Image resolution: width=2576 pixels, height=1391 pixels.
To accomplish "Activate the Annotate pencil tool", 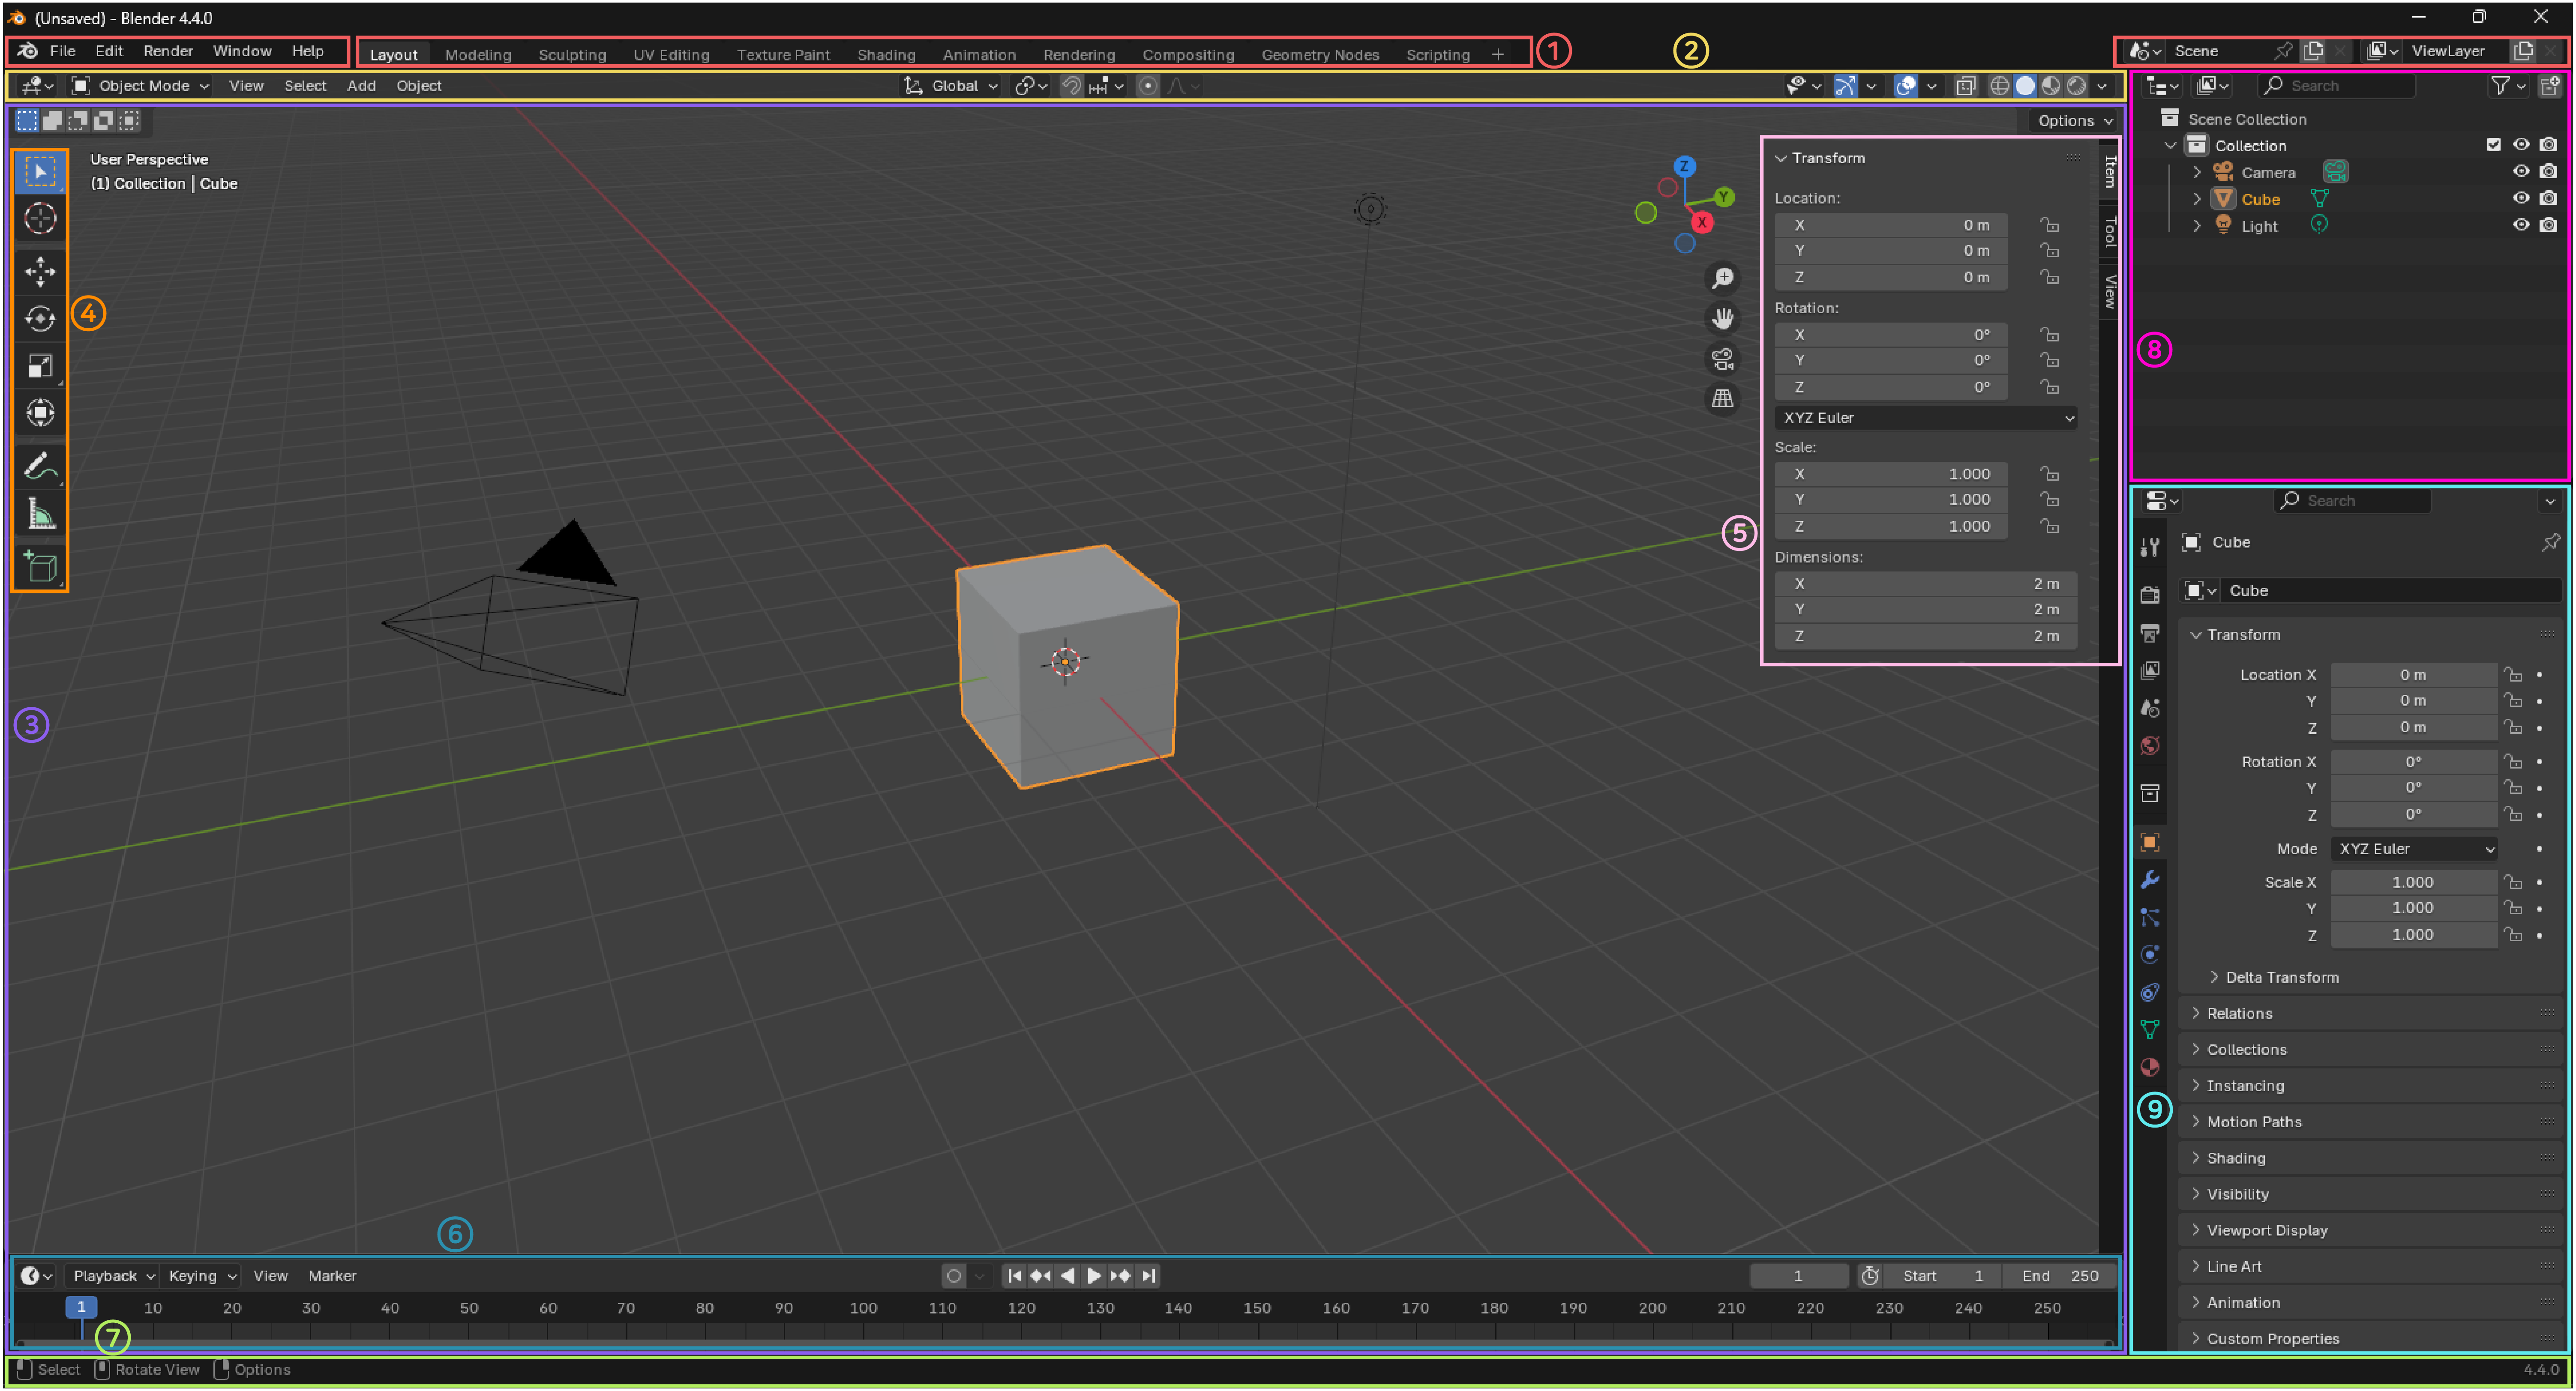I will tap(40, 466).
